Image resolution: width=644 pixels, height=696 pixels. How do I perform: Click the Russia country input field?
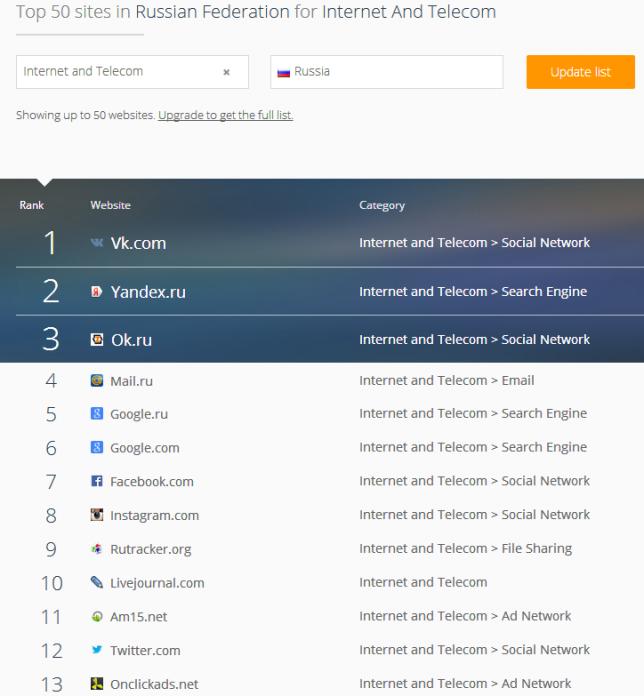(387, 72)
